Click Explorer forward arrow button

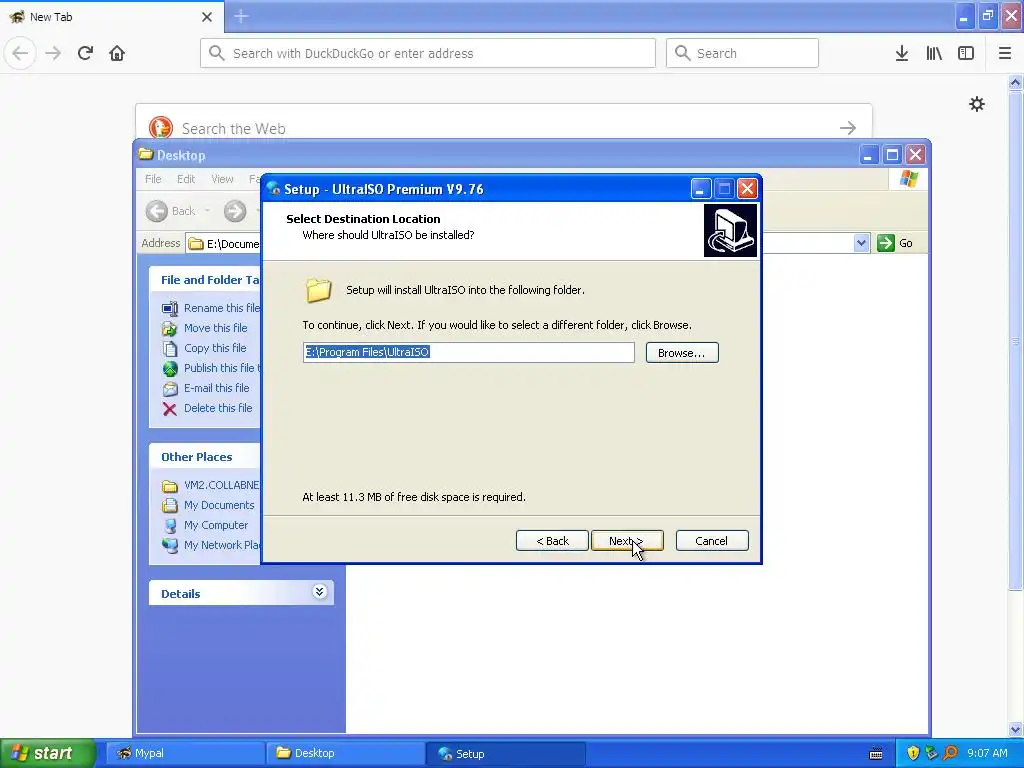(x=235, y=211)
